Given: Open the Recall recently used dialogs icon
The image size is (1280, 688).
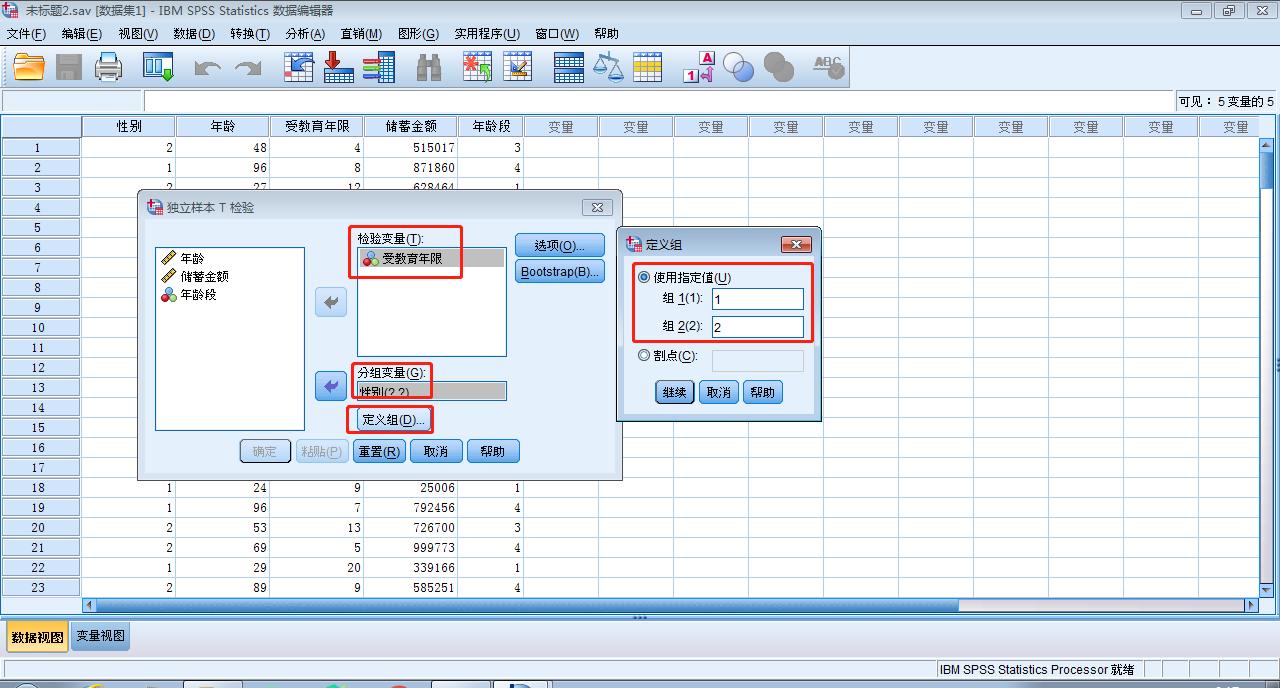Looking at the screenshot, I should [x=158, y=67].
